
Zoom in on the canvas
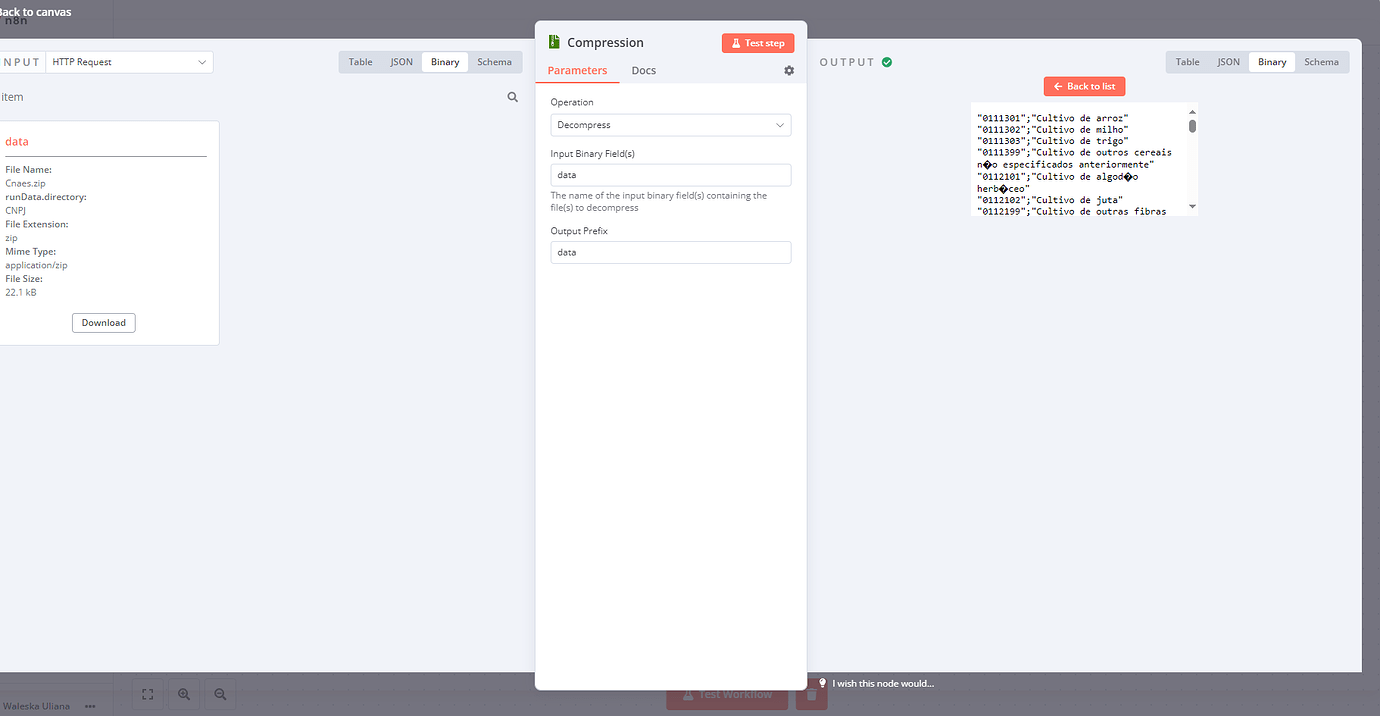pos(184,694)
